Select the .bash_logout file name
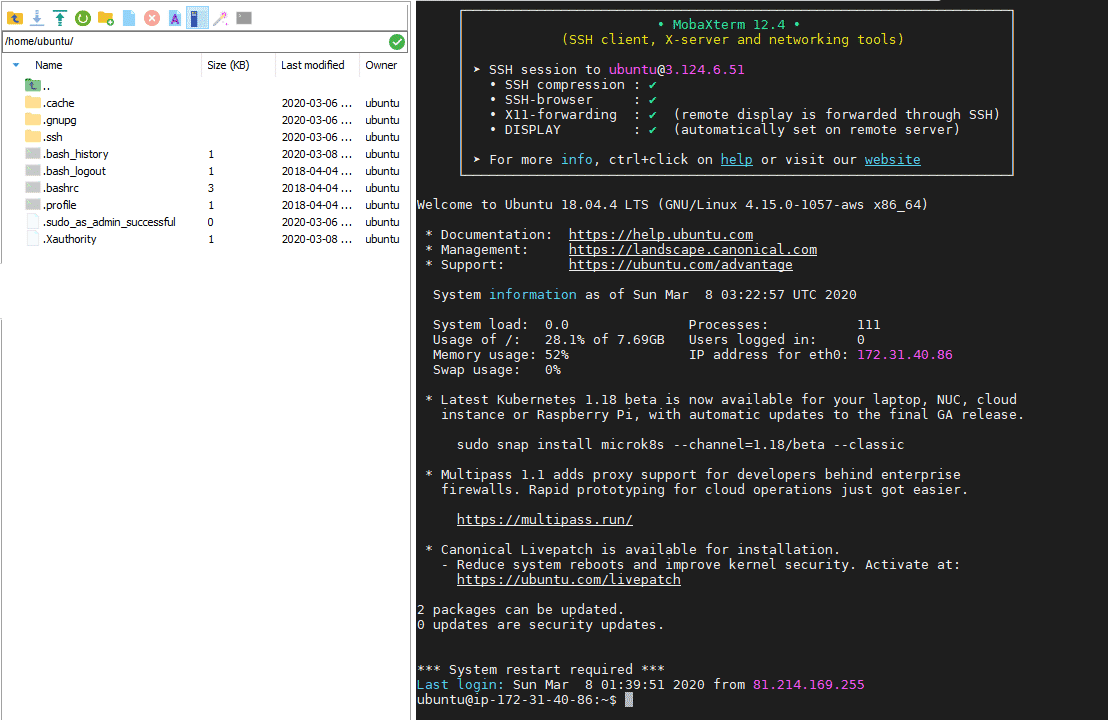This screenshot has height=720, width=1108. point(74,171)
